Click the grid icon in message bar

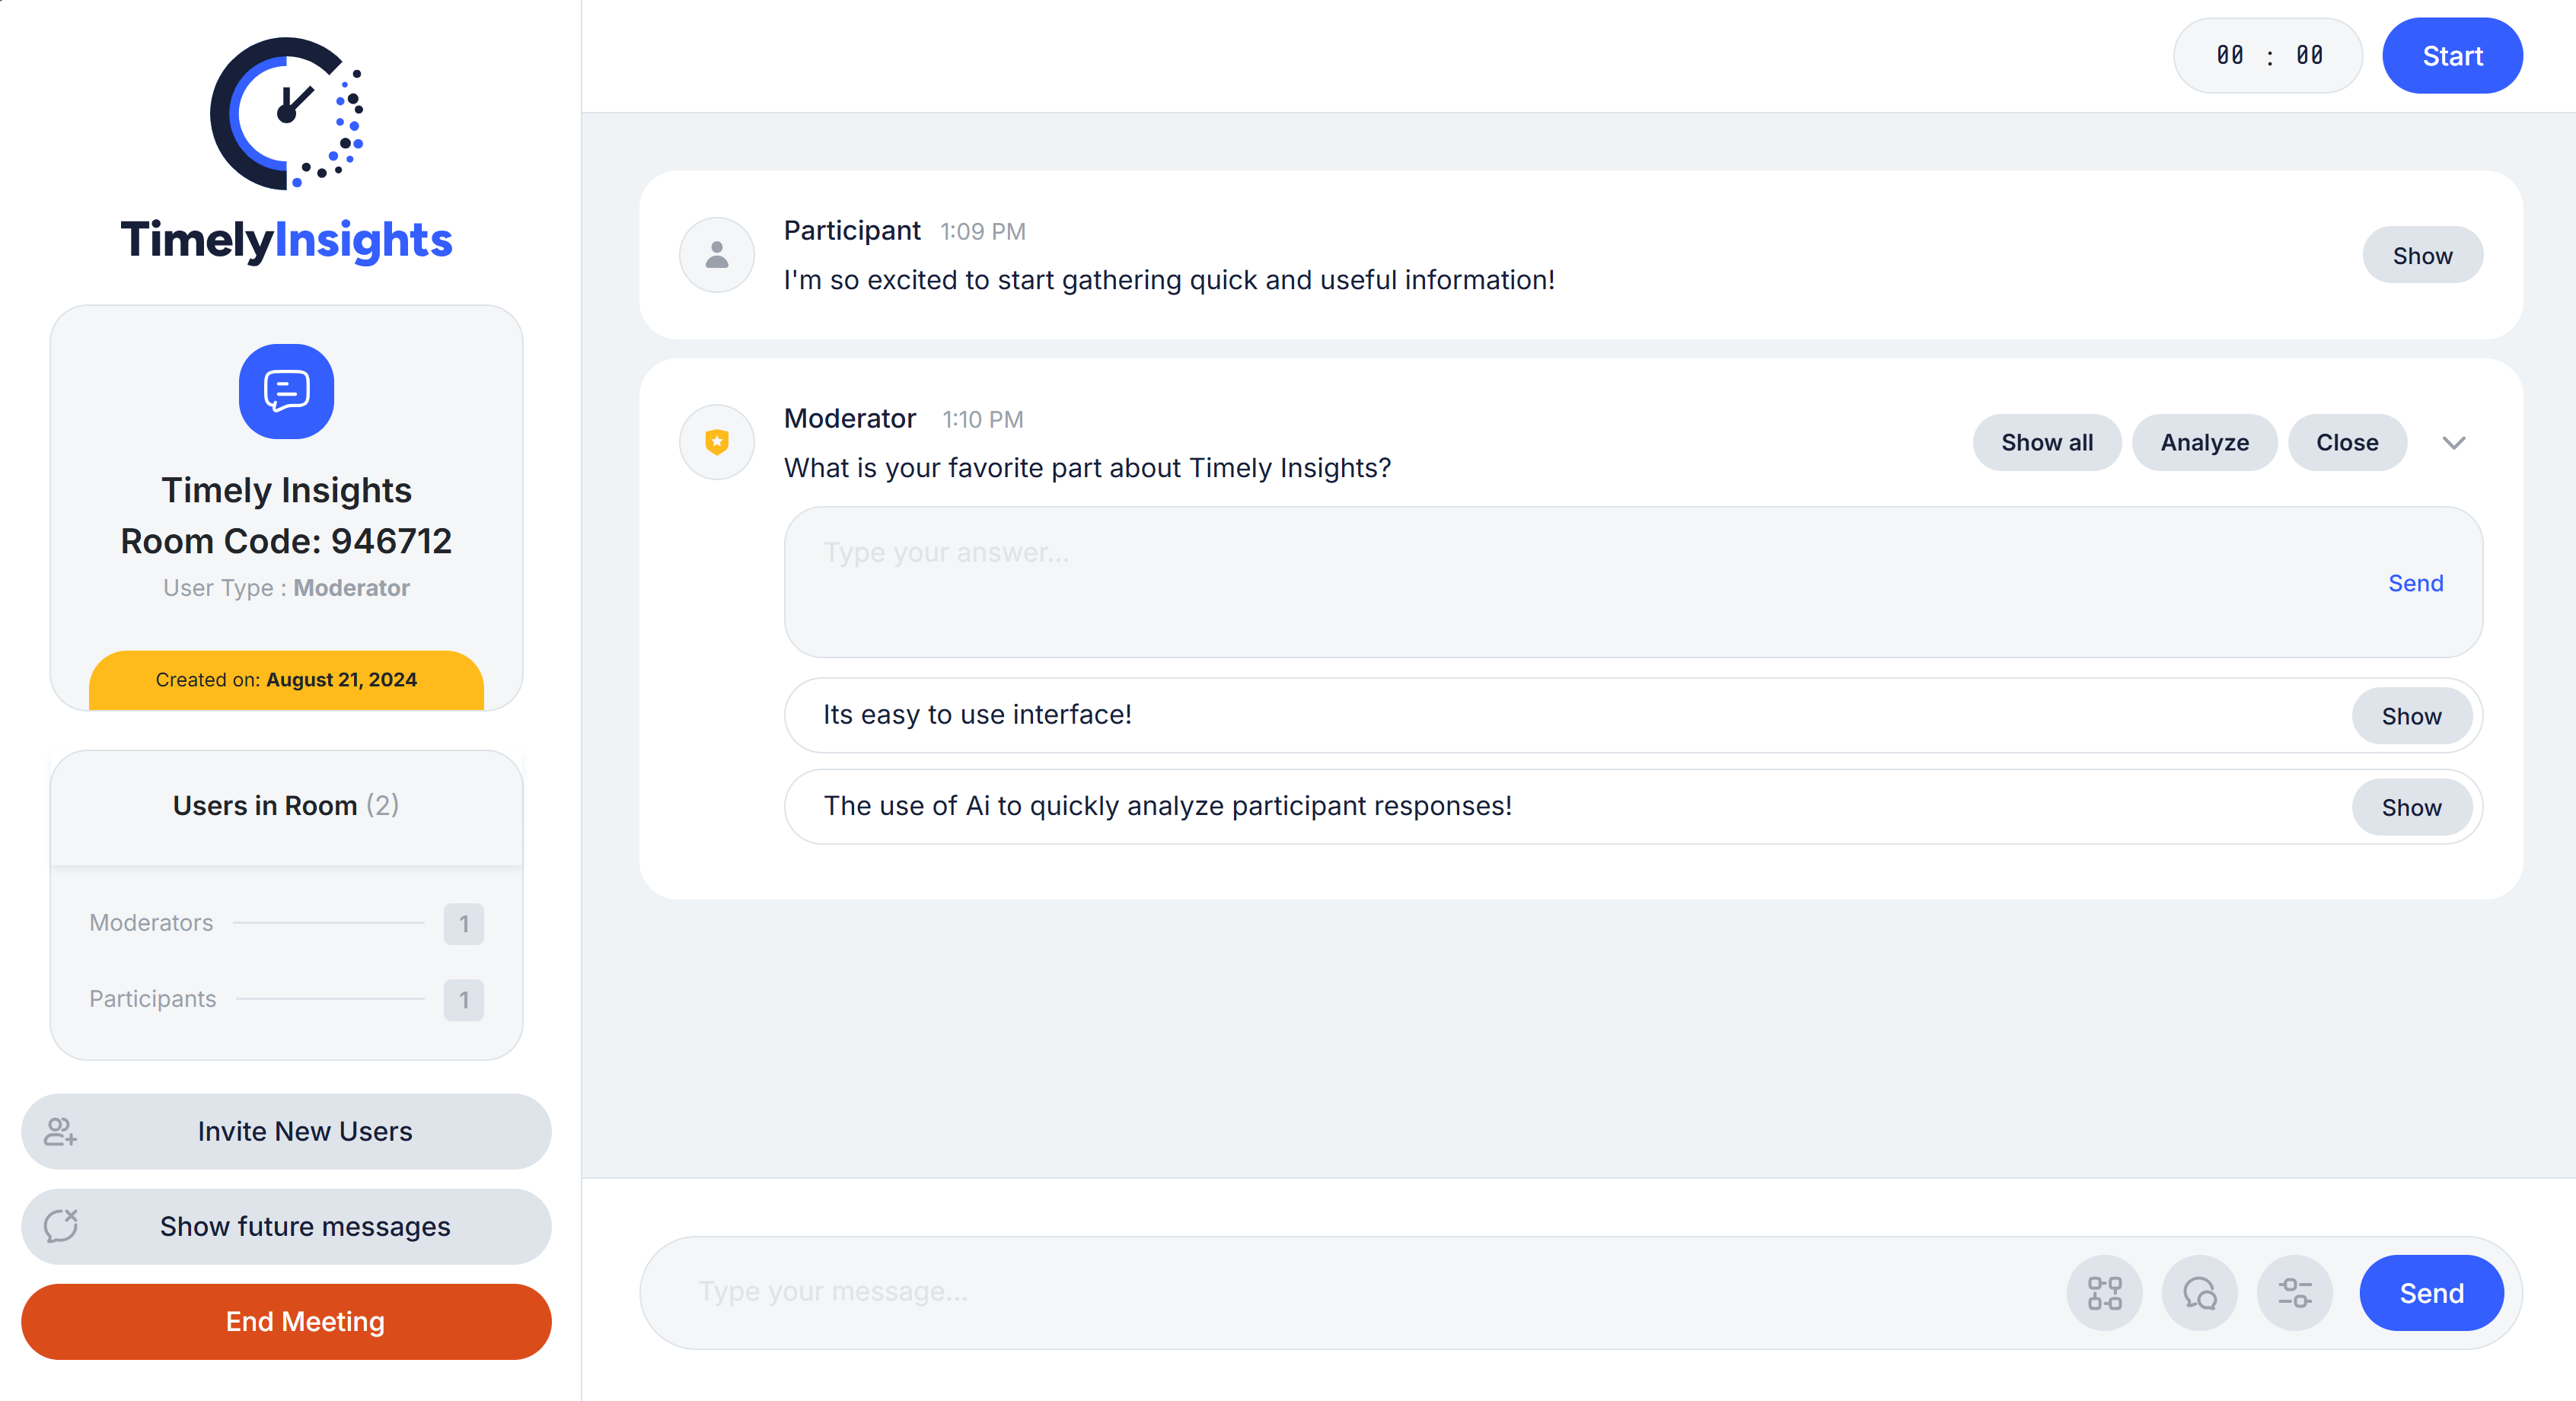point(2104,1293)
